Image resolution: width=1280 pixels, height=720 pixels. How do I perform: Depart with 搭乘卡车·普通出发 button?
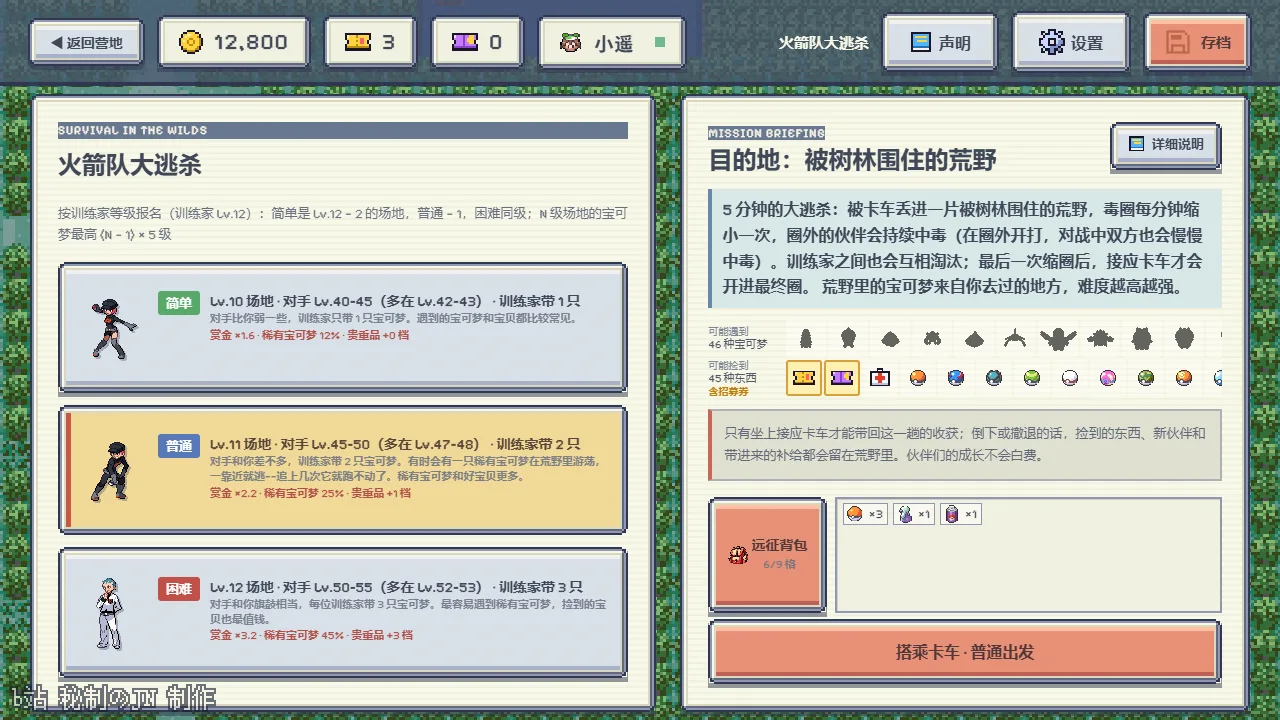[x=965, y=652]
